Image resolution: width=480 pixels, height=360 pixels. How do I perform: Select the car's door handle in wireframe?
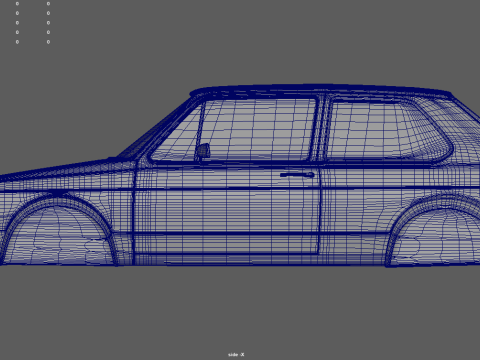297,175
